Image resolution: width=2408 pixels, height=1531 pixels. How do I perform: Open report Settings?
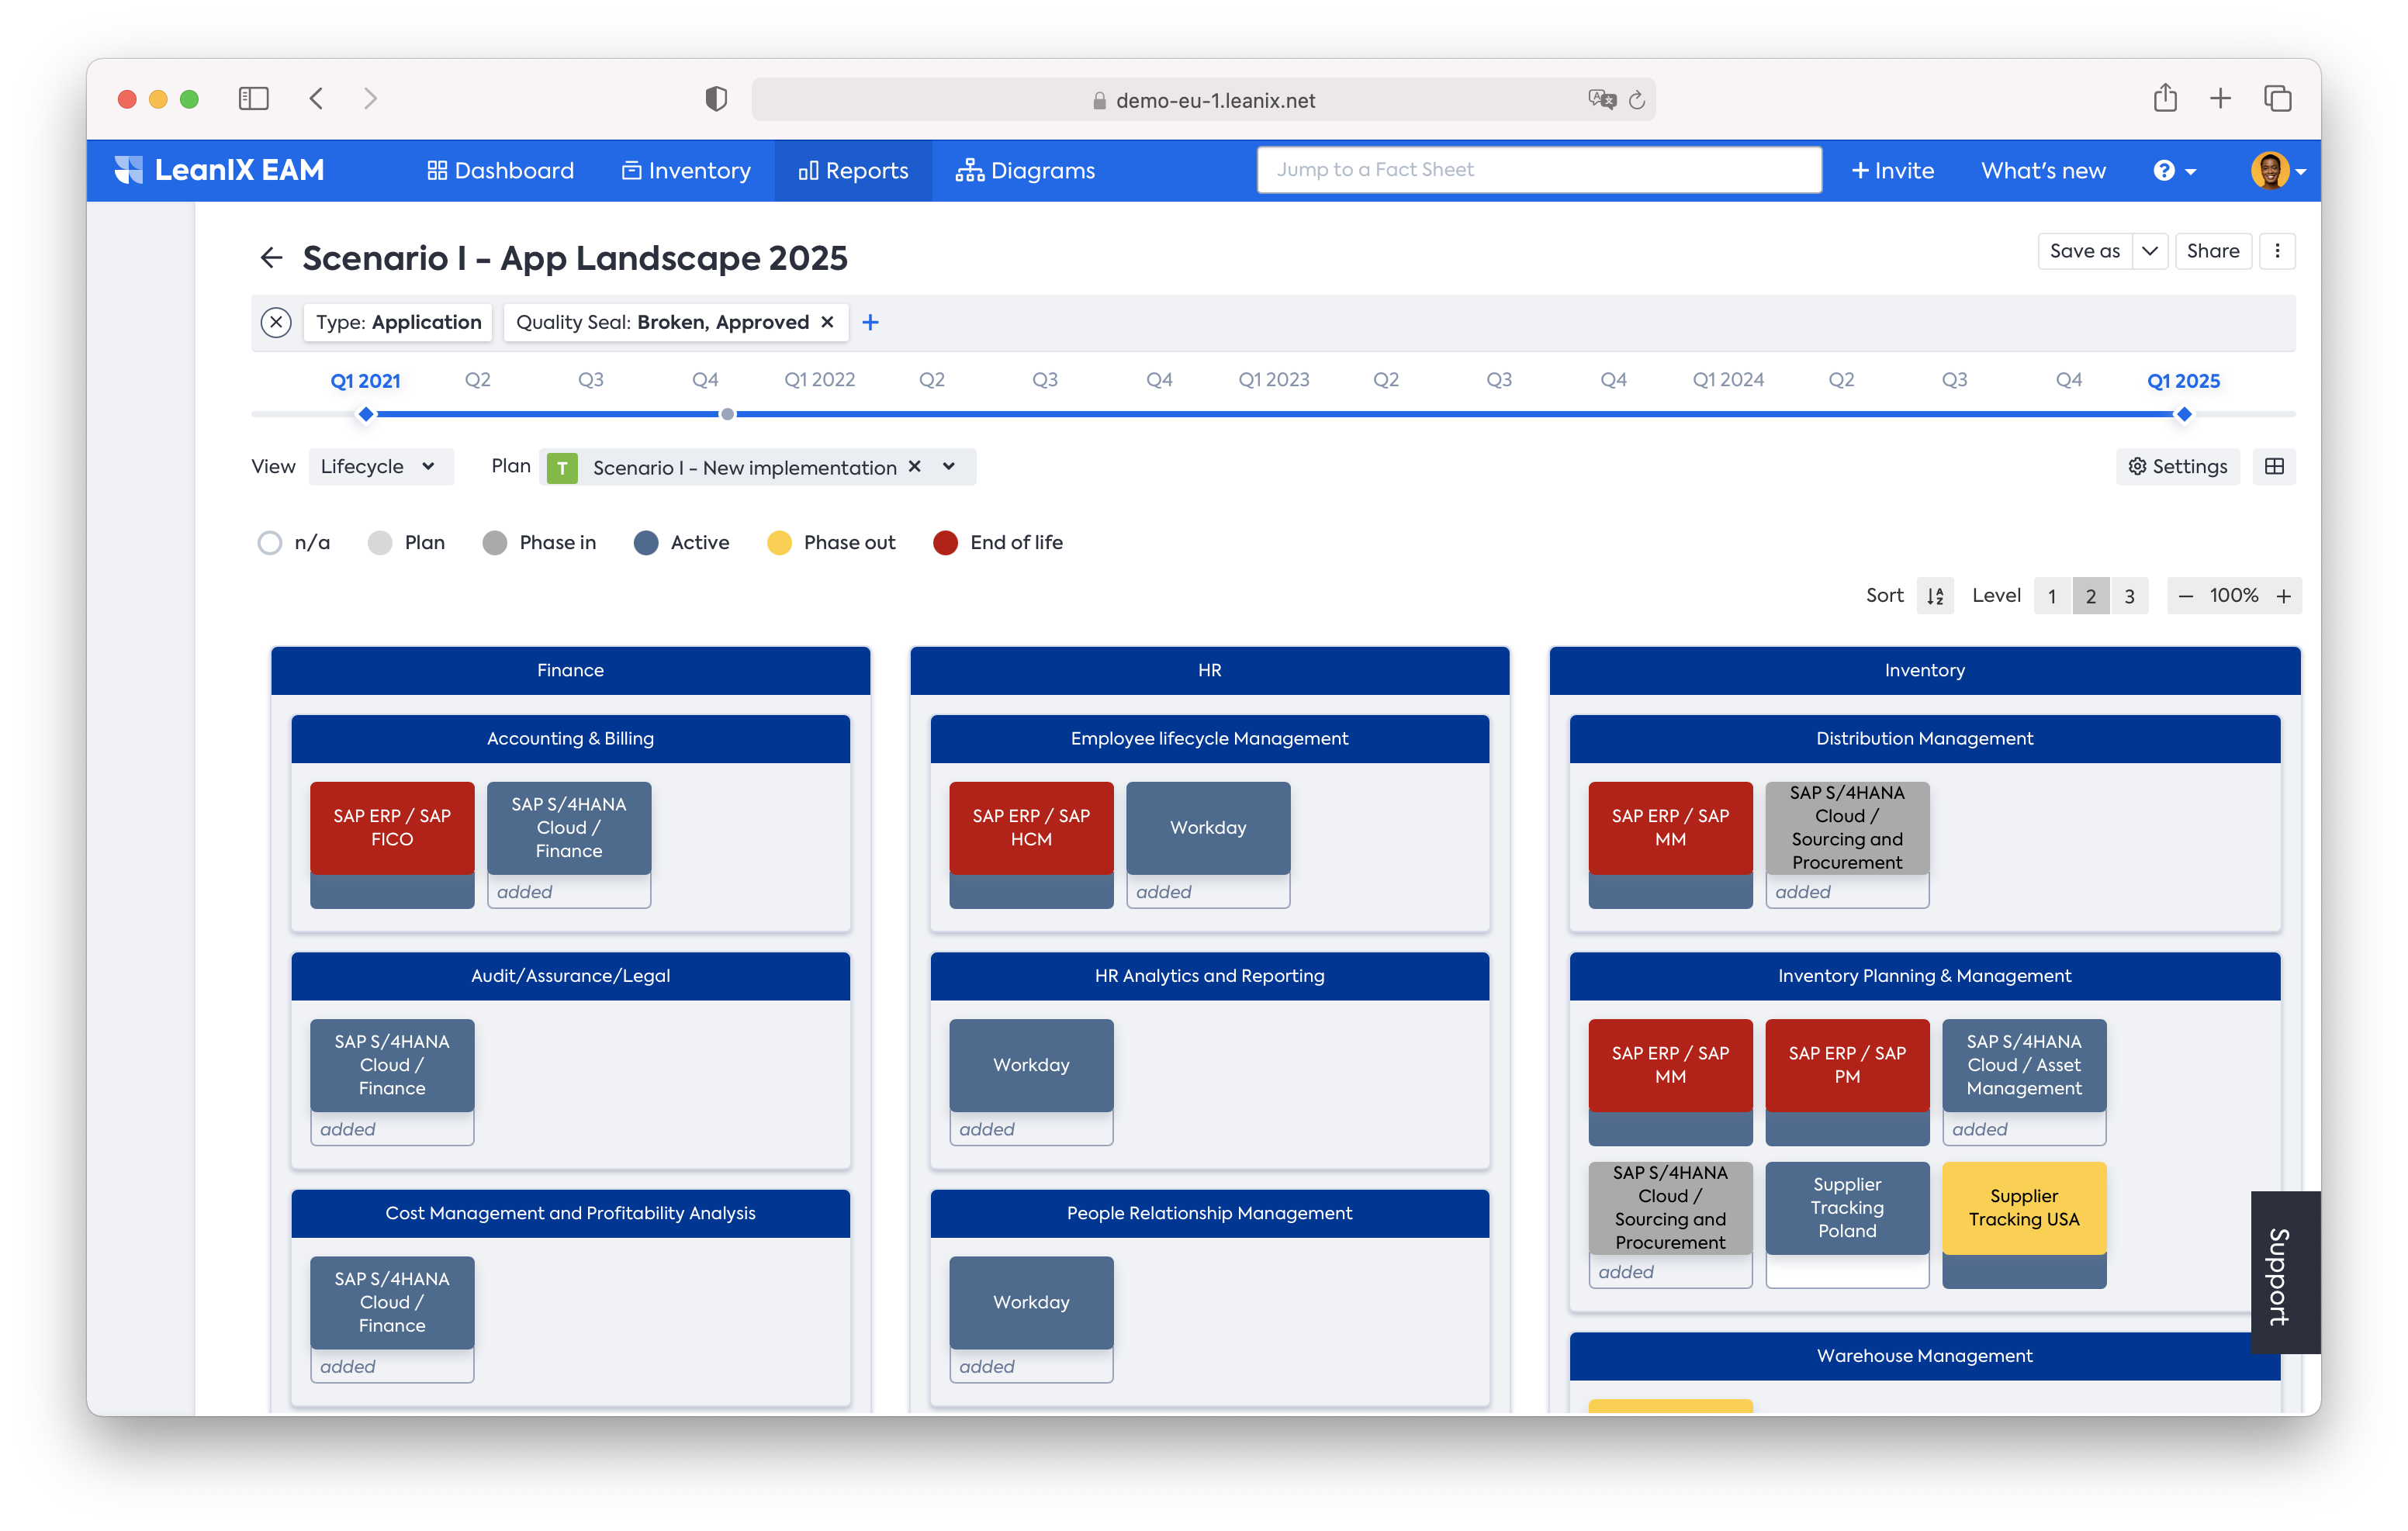(2177, 466)
